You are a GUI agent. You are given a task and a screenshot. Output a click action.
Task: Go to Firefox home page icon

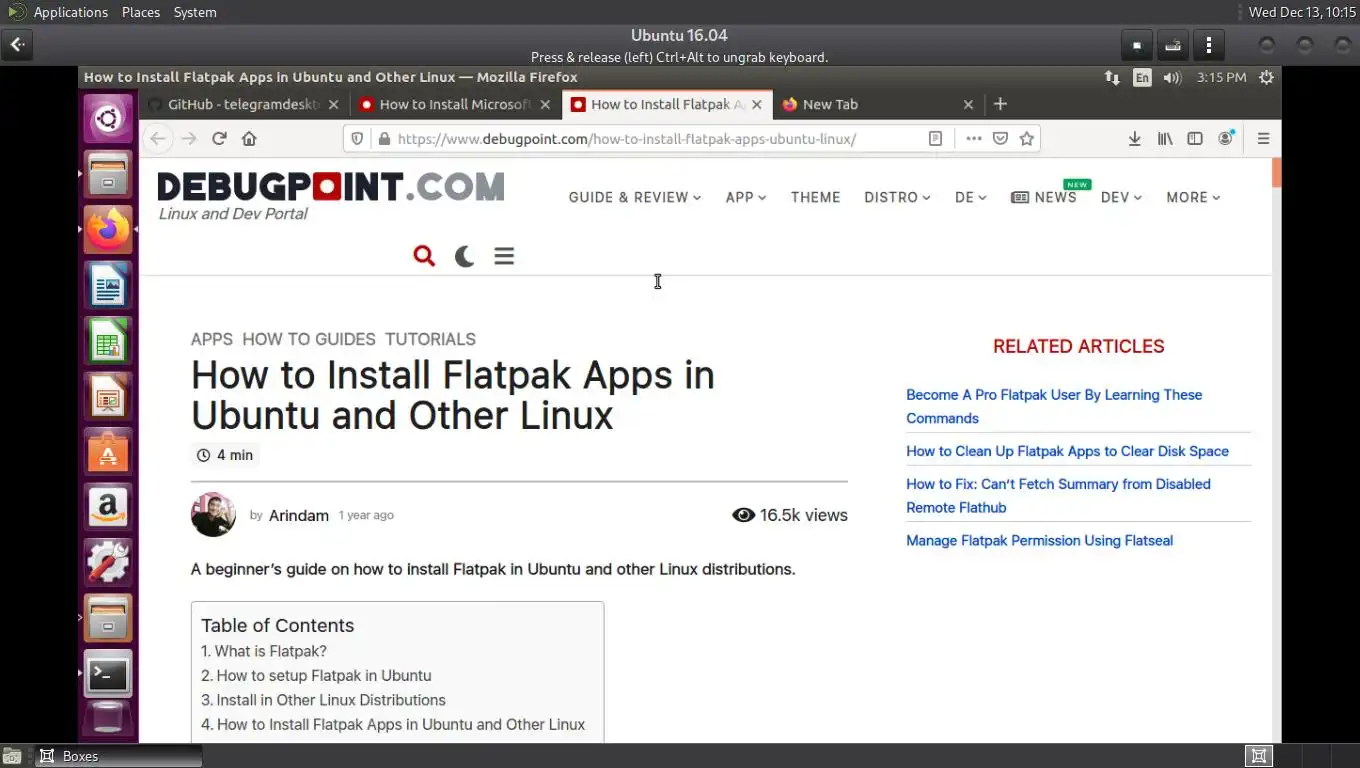click(x=249, y=139)
